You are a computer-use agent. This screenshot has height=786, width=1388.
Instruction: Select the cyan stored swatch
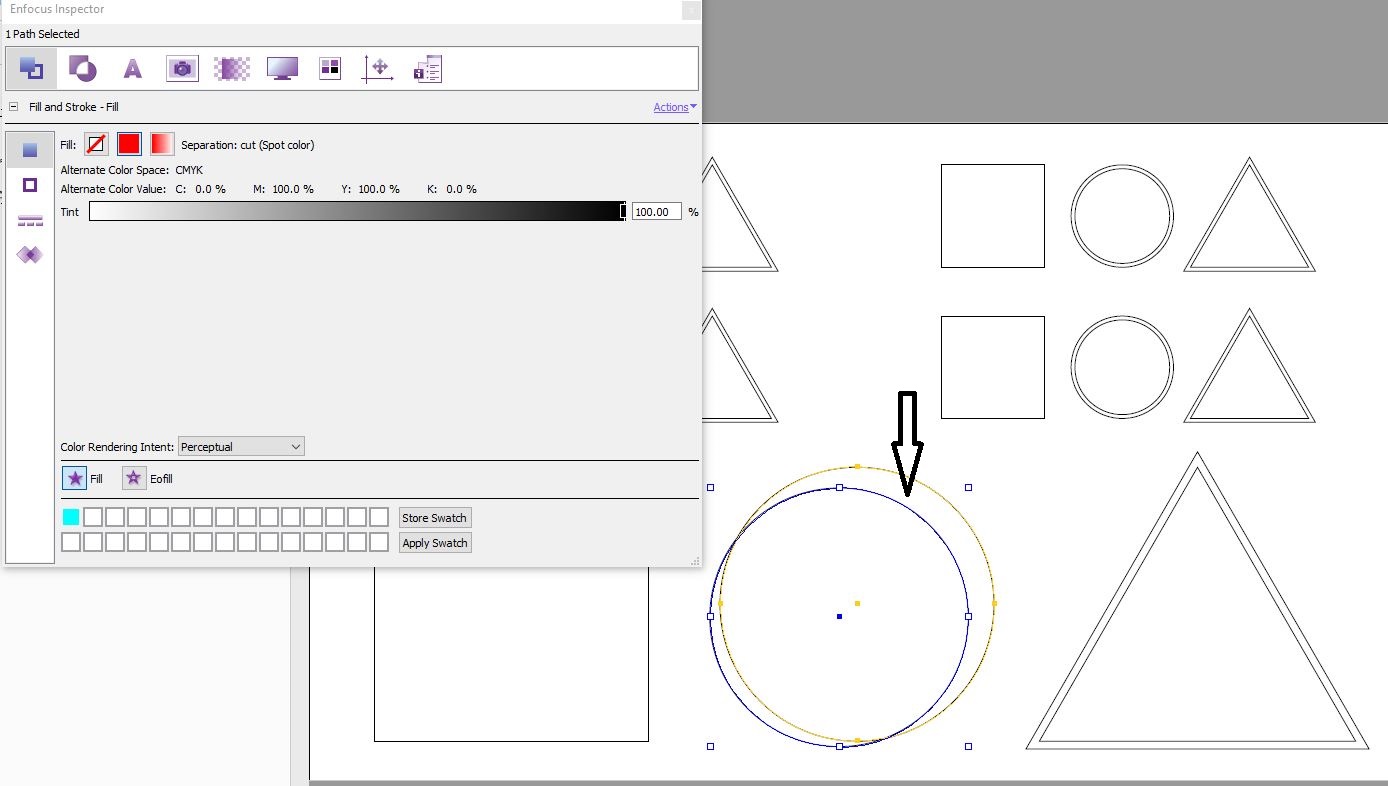[71, 517]
